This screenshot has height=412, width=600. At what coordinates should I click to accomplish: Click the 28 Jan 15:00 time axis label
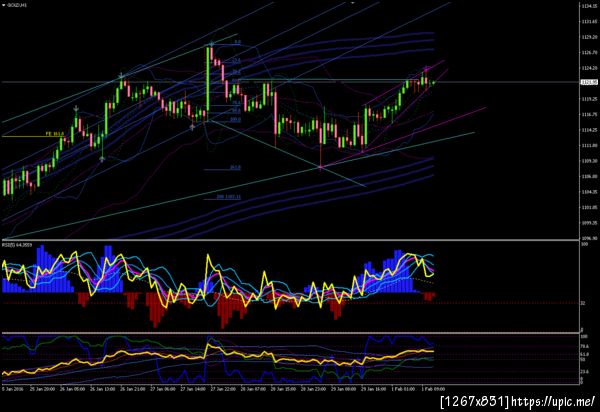pyautogui.click(x=283, y=389)
